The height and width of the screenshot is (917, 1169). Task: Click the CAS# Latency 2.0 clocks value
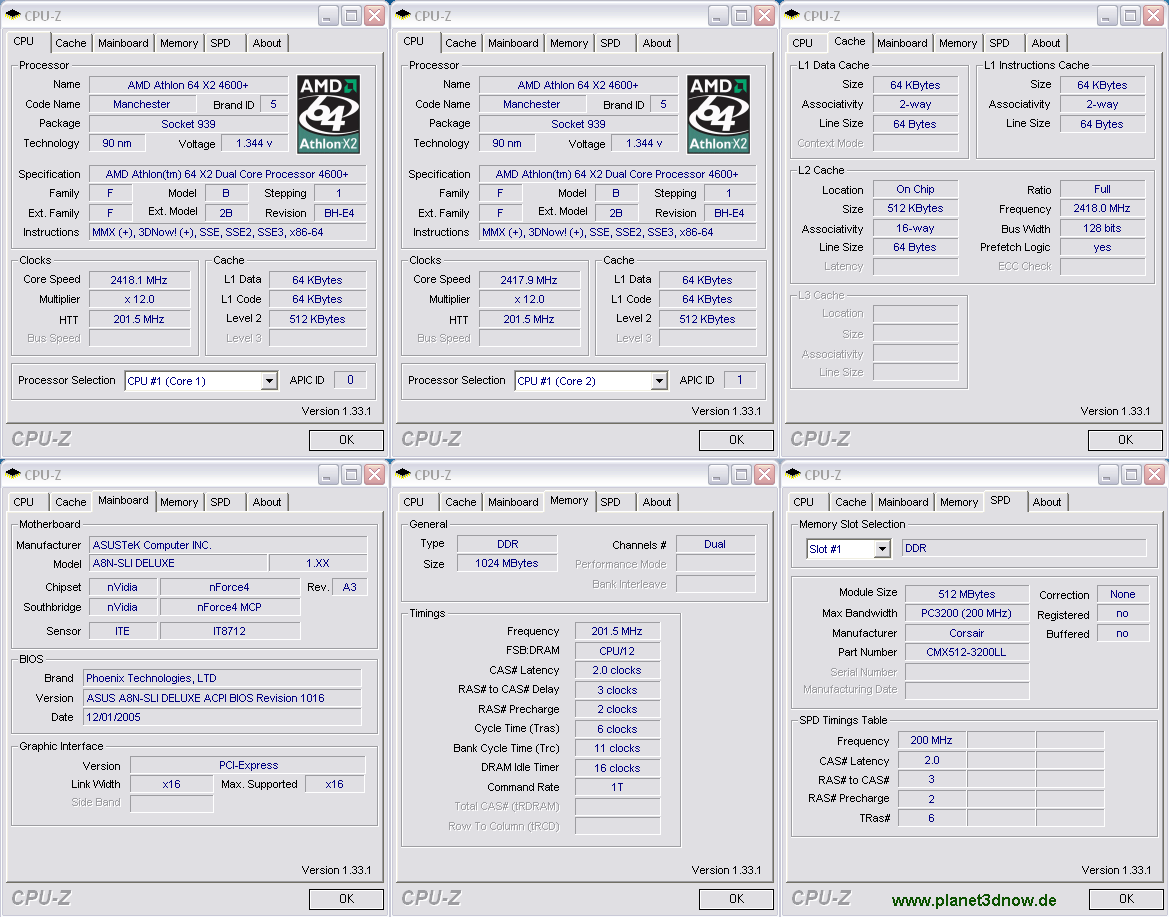(617, 670)
